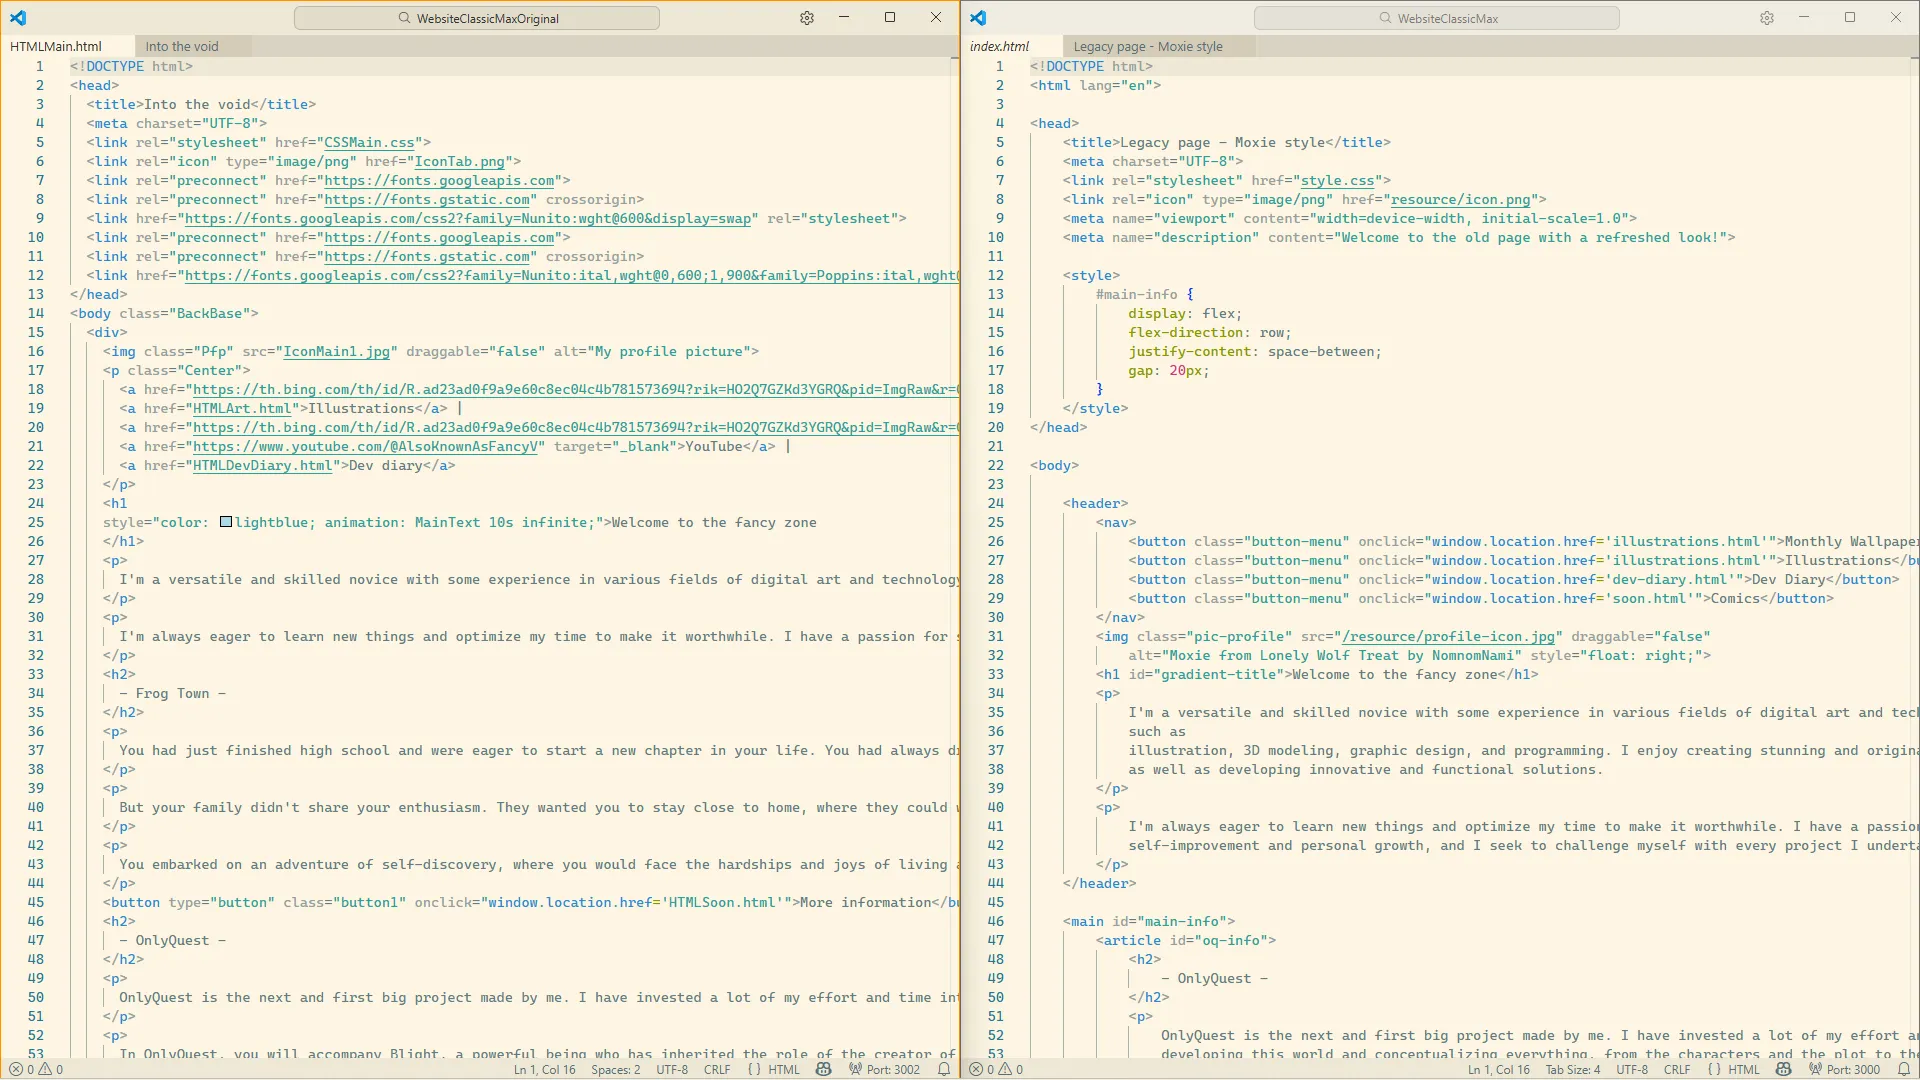This screenshot has height=1080, width=1920.
Task: Open errors and warnings in left status bar
Action: point(36,1069)
